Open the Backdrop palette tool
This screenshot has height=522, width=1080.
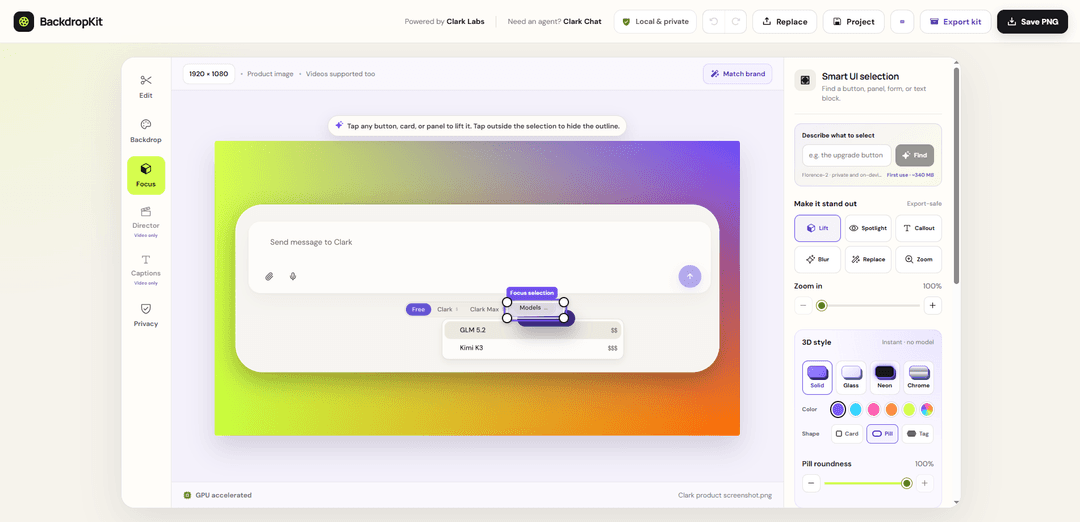coord(146,131)
